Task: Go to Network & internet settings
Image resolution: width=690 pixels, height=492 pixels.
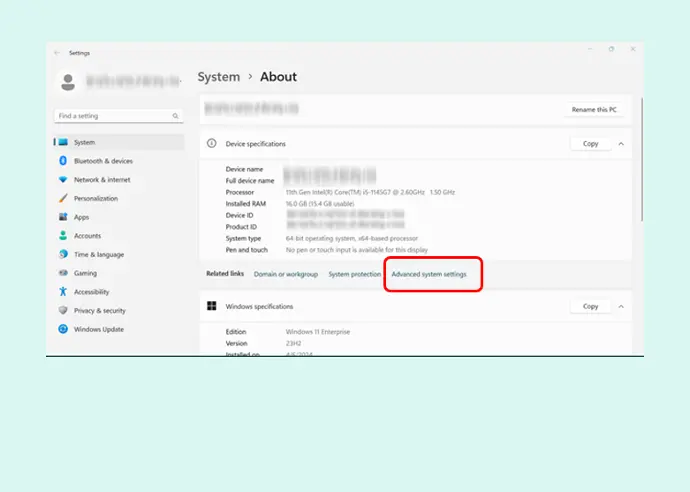Action: point(118,180)
